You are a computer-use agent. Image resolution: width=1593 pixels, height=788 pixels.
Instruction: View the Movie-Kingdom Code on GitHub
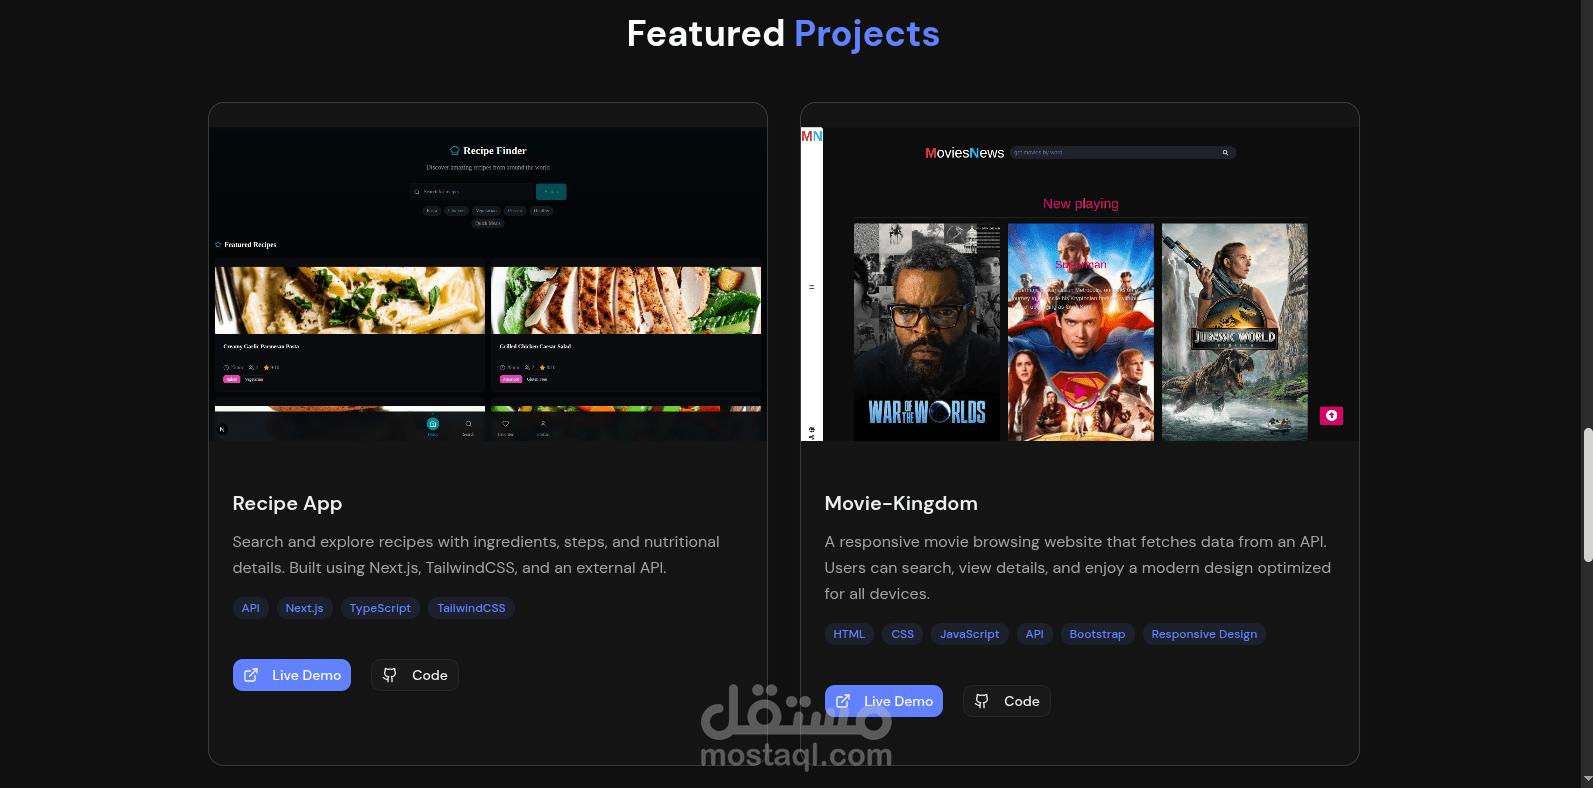(x=1007, y=701)
